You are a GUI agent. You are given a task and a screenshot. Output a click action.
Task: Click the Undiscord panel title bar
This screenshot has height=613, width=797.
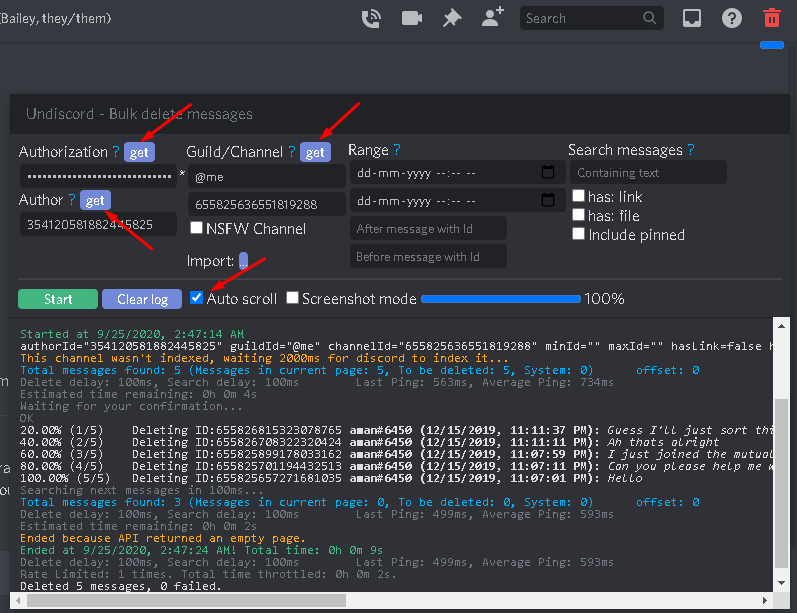pos(400,114)
